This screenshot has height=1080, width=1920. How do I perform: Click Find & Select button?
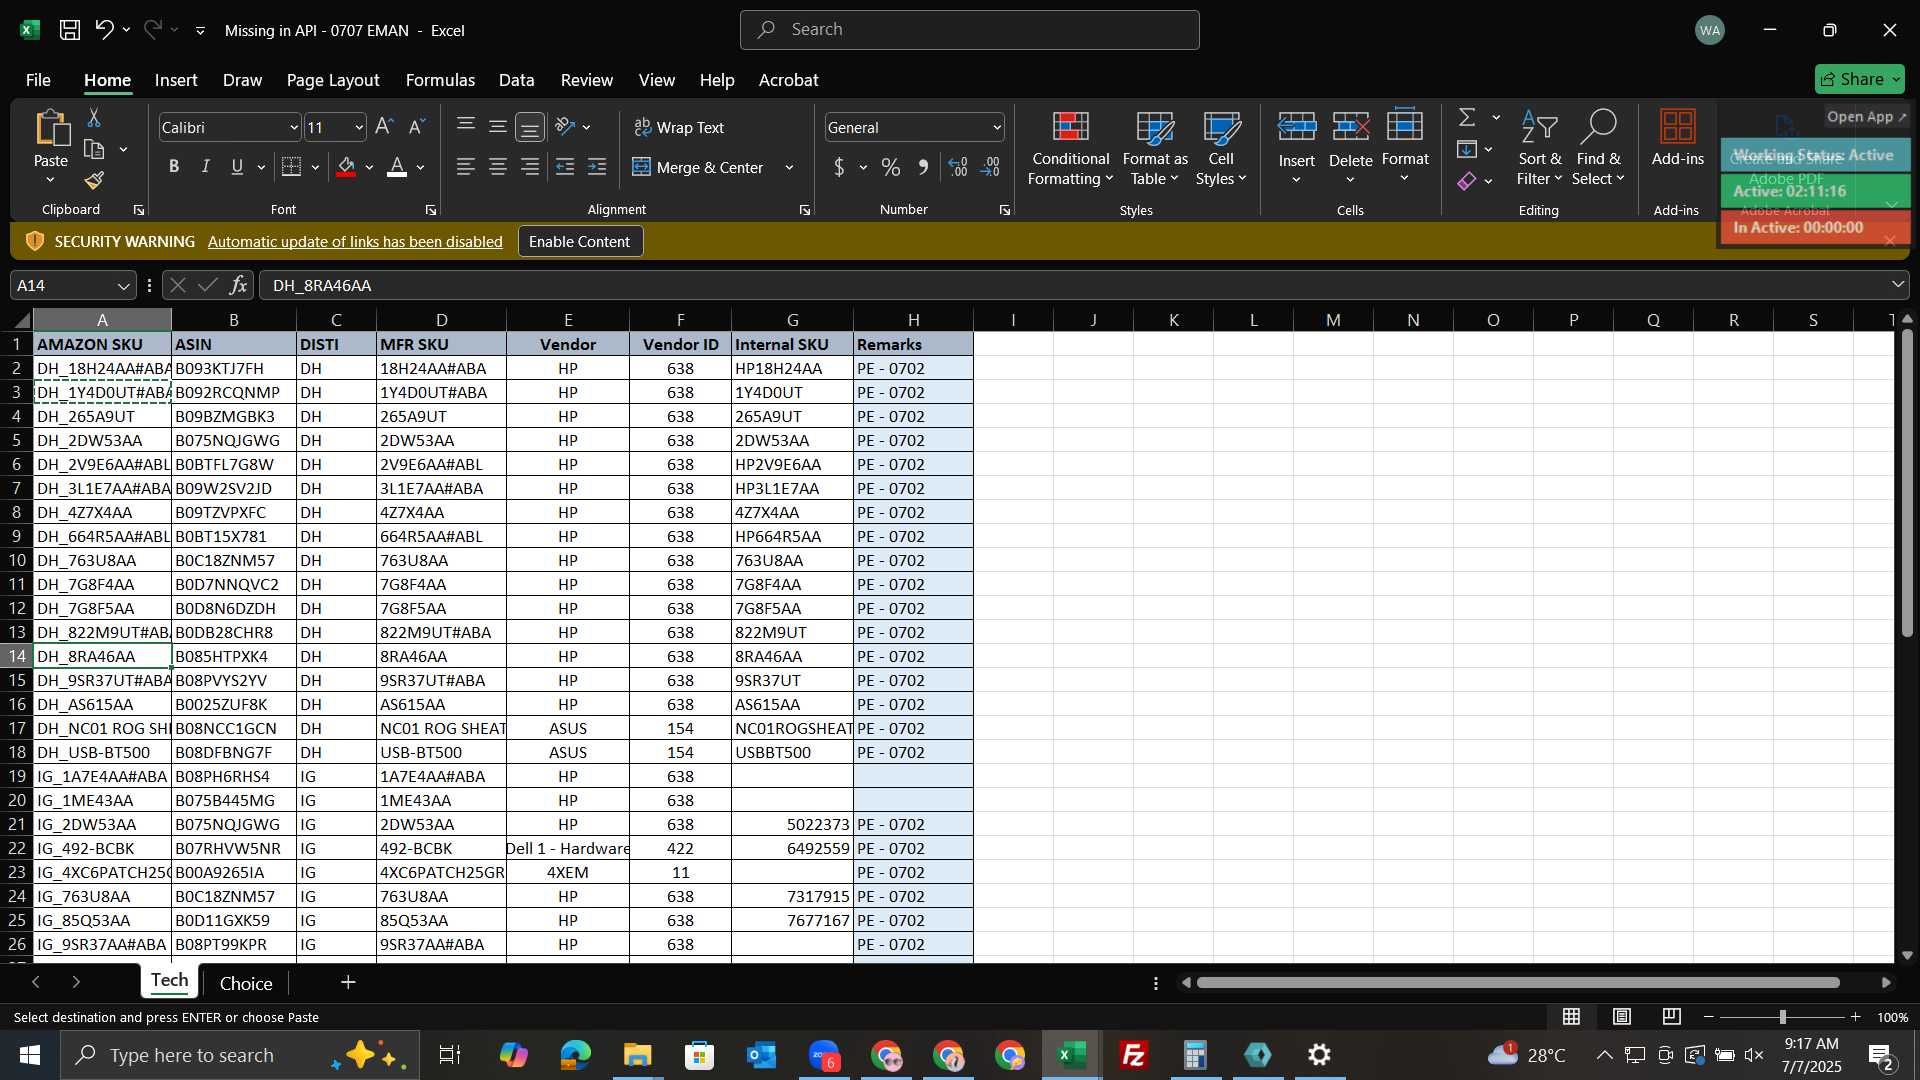tap(1598, 149)
